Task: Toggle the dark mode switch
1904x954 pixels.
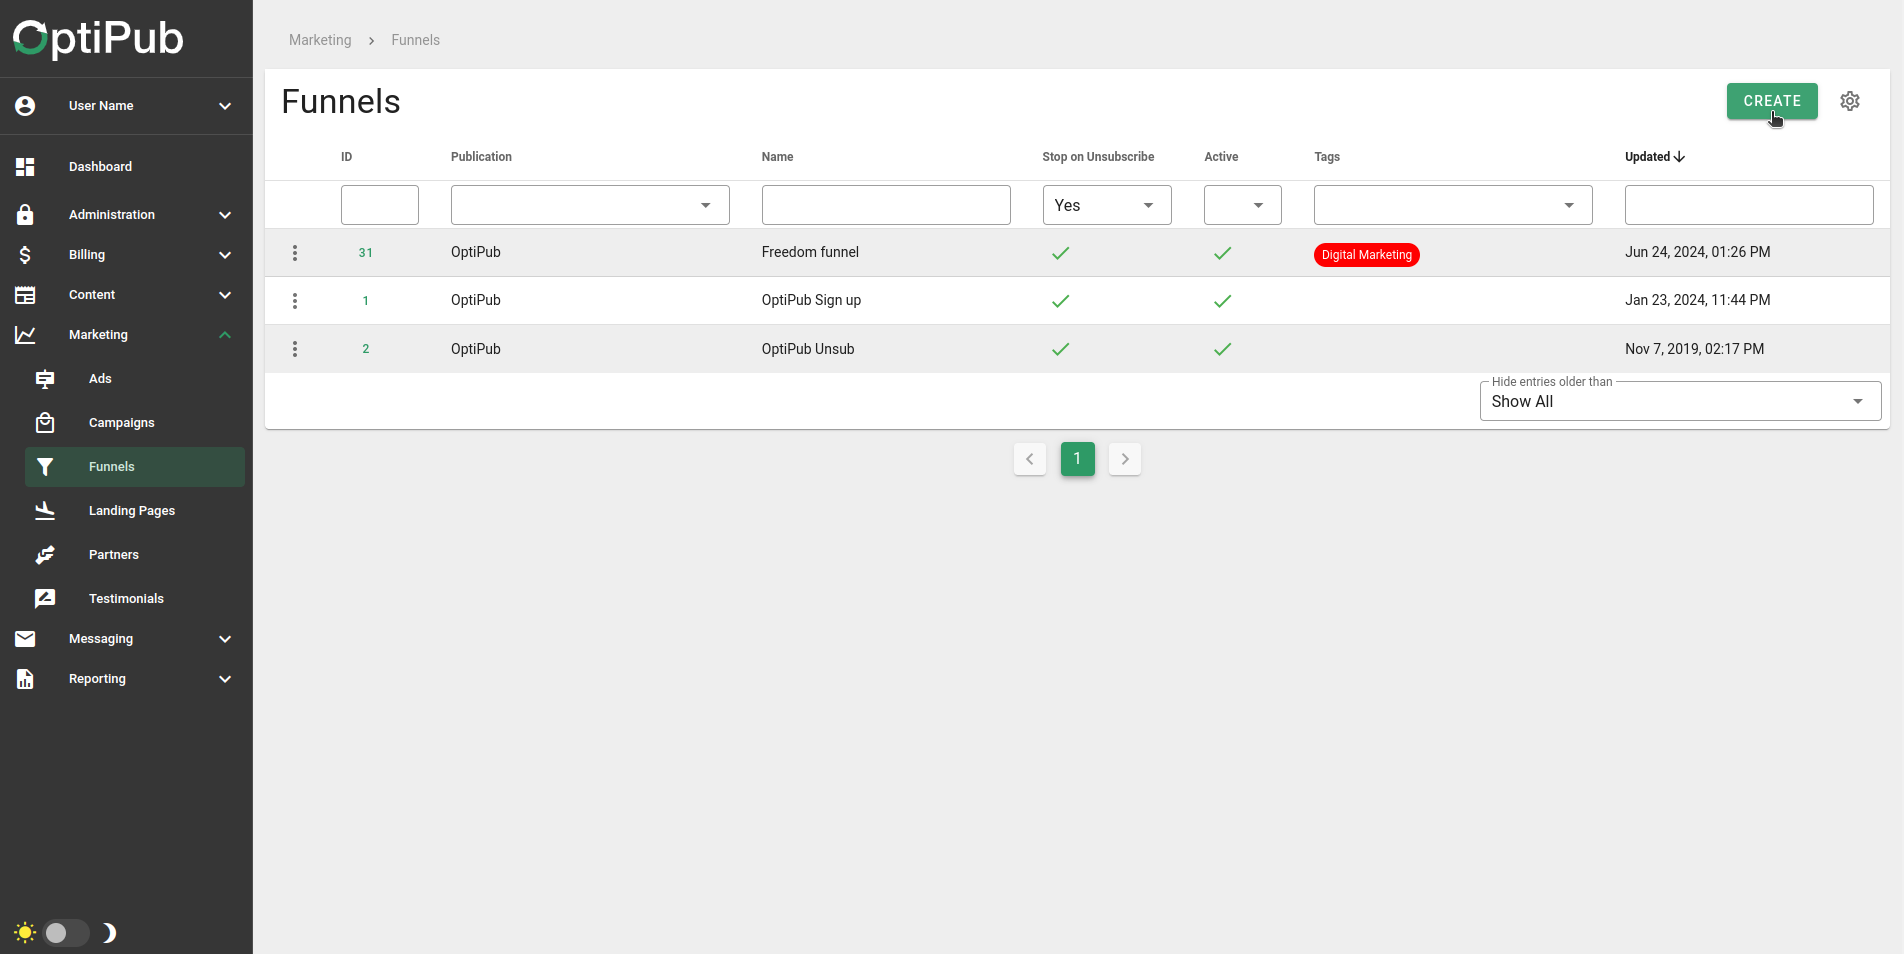Action: click(66, 933)
